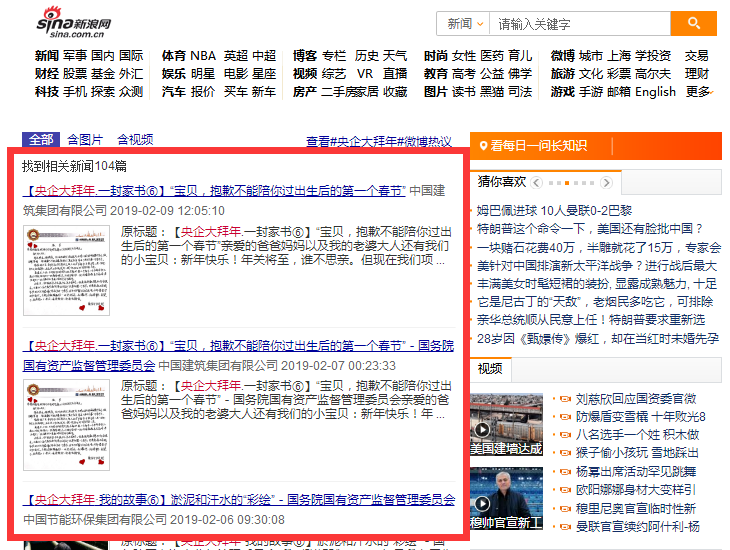
Task: Click the orange search magnifier button
Action: point(694,23)
